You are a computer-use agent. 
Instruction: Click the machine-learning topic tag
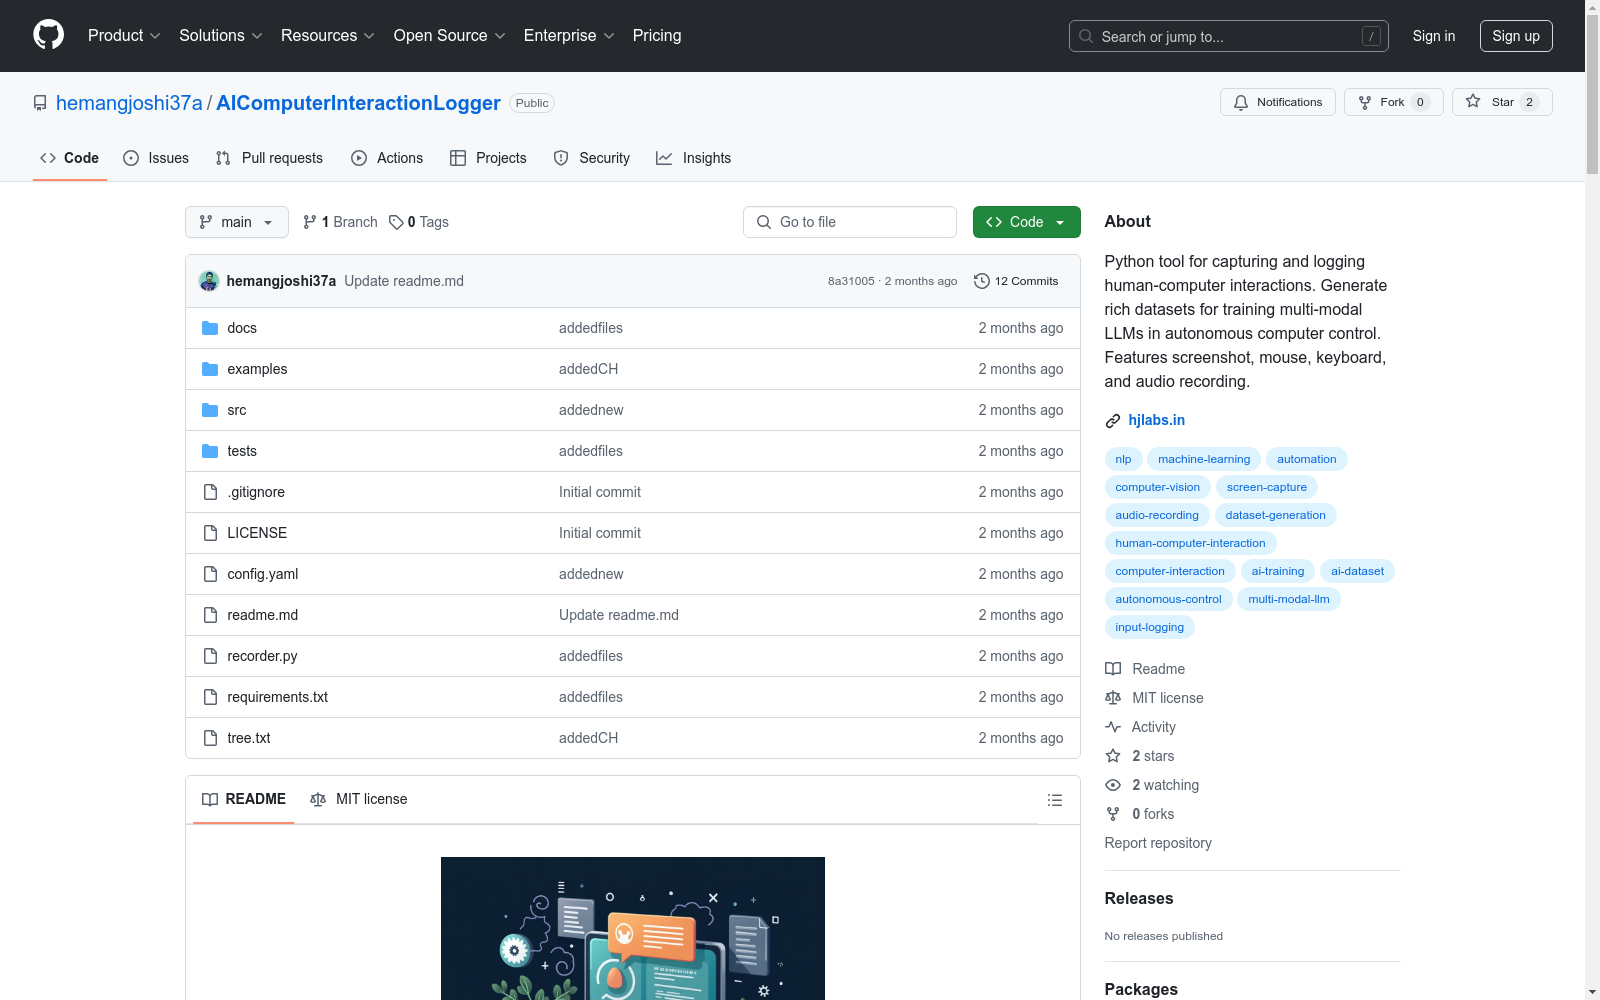[1204, 459]
